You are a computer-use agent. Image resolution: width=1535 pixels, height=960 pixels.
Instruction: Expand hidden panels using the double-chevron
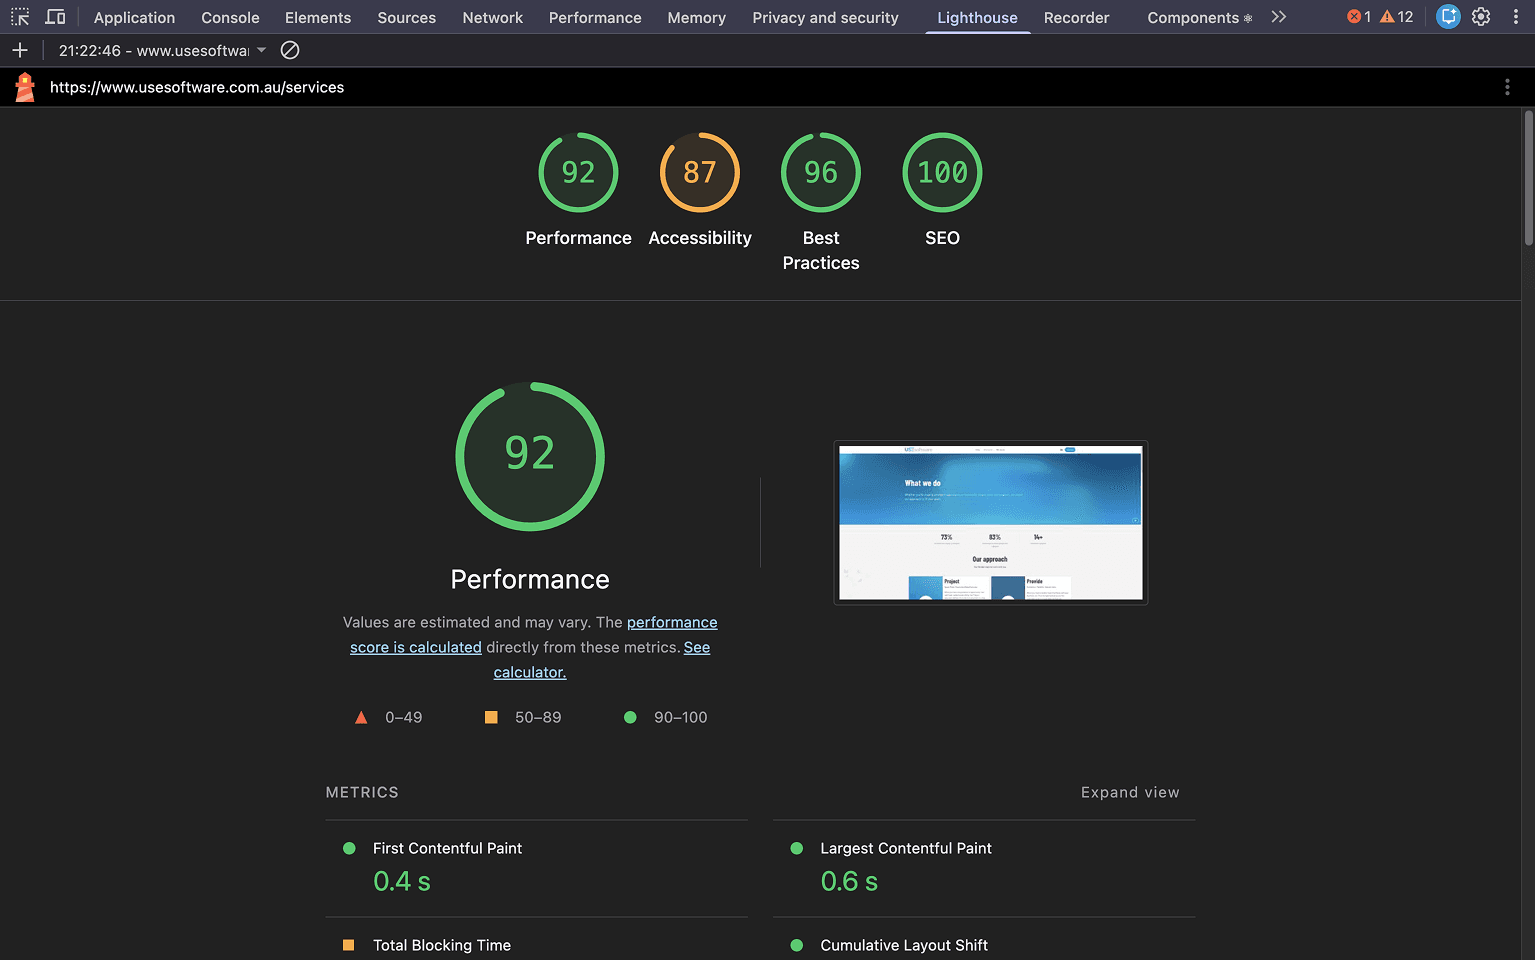pos(1278,16)
